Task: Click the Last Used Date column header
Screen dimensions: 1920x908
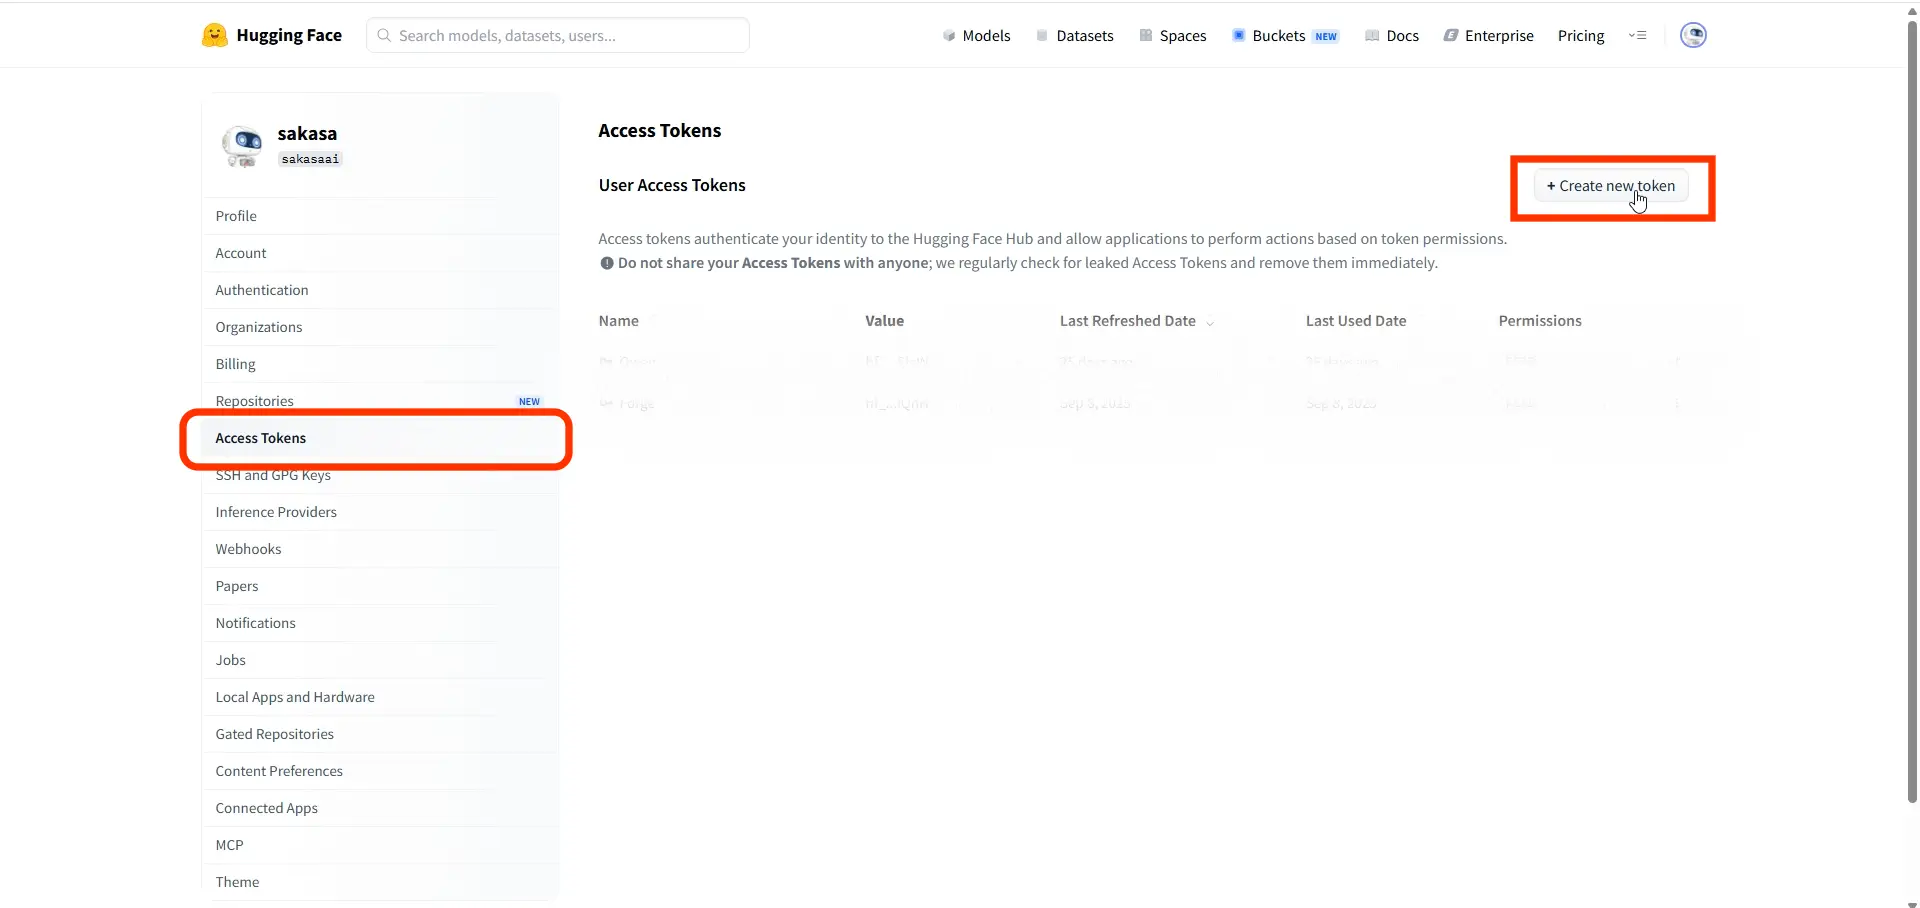Action: tap(1356, 321)
